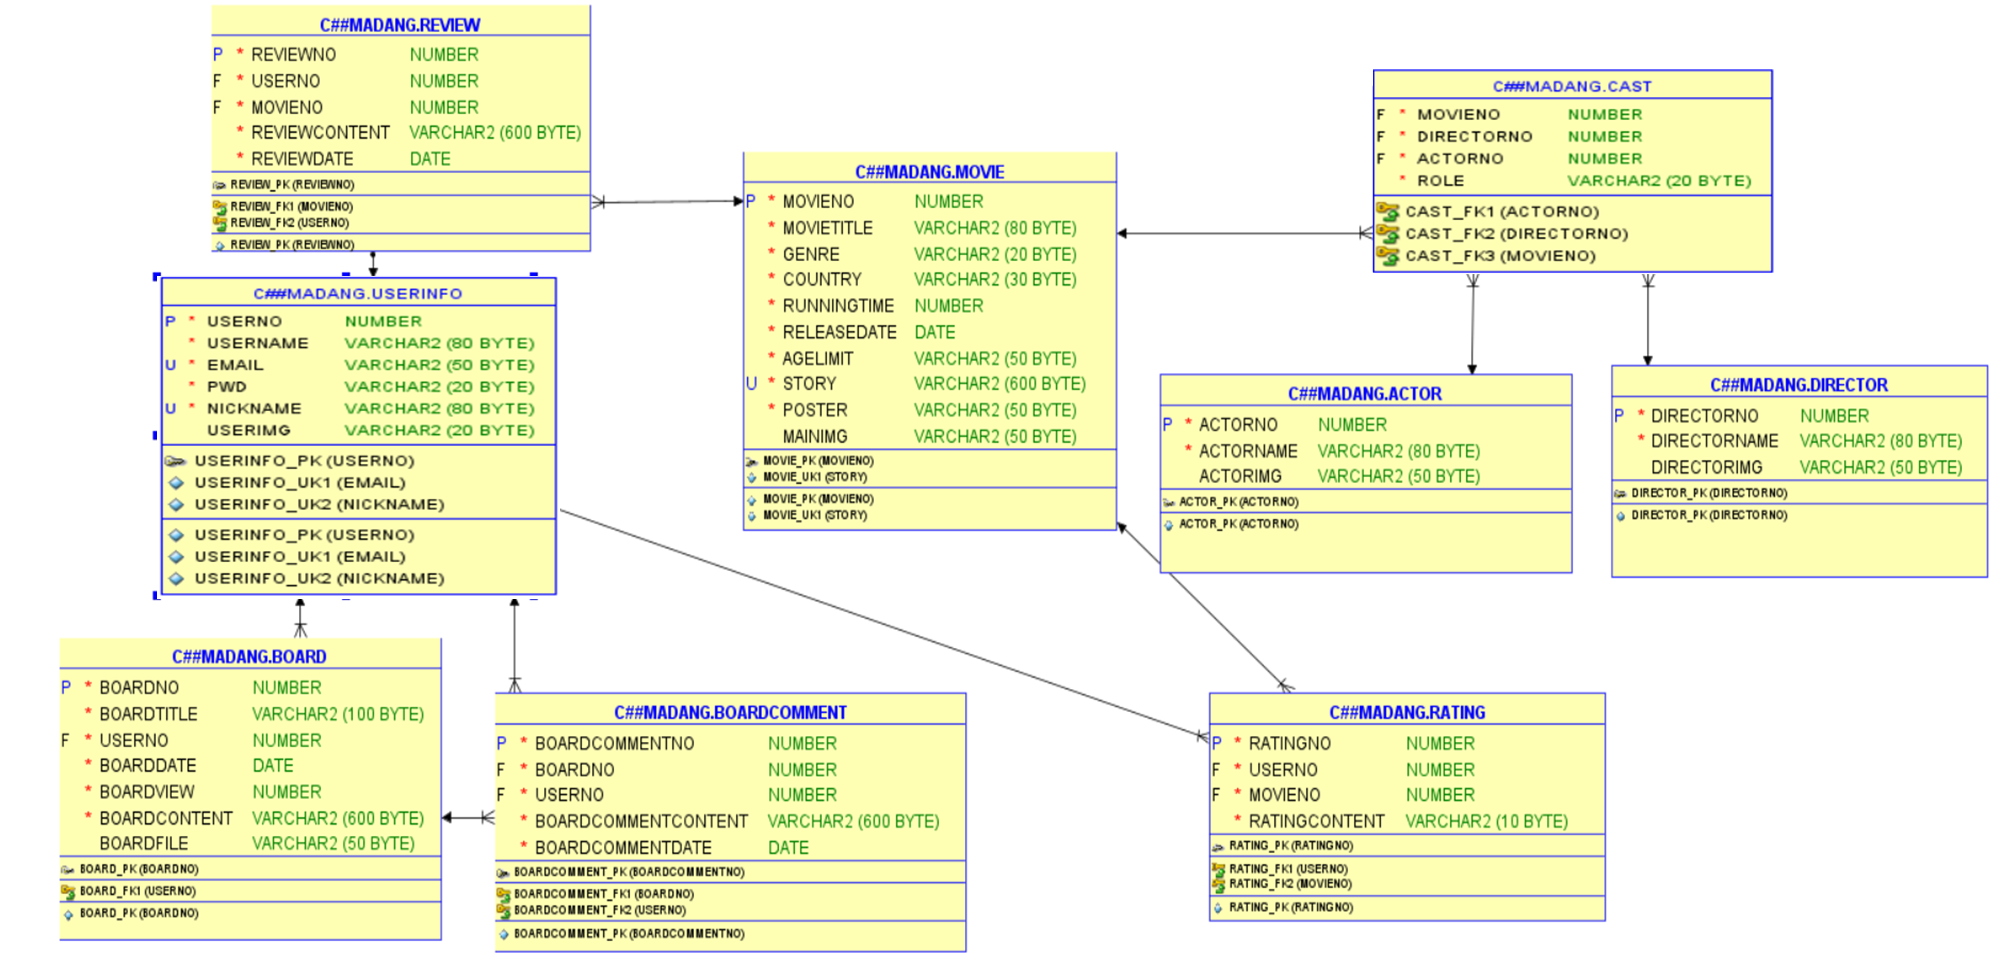
Task: Select the CAST_FK1 foreign key icon
Action: coord(1386,211)
